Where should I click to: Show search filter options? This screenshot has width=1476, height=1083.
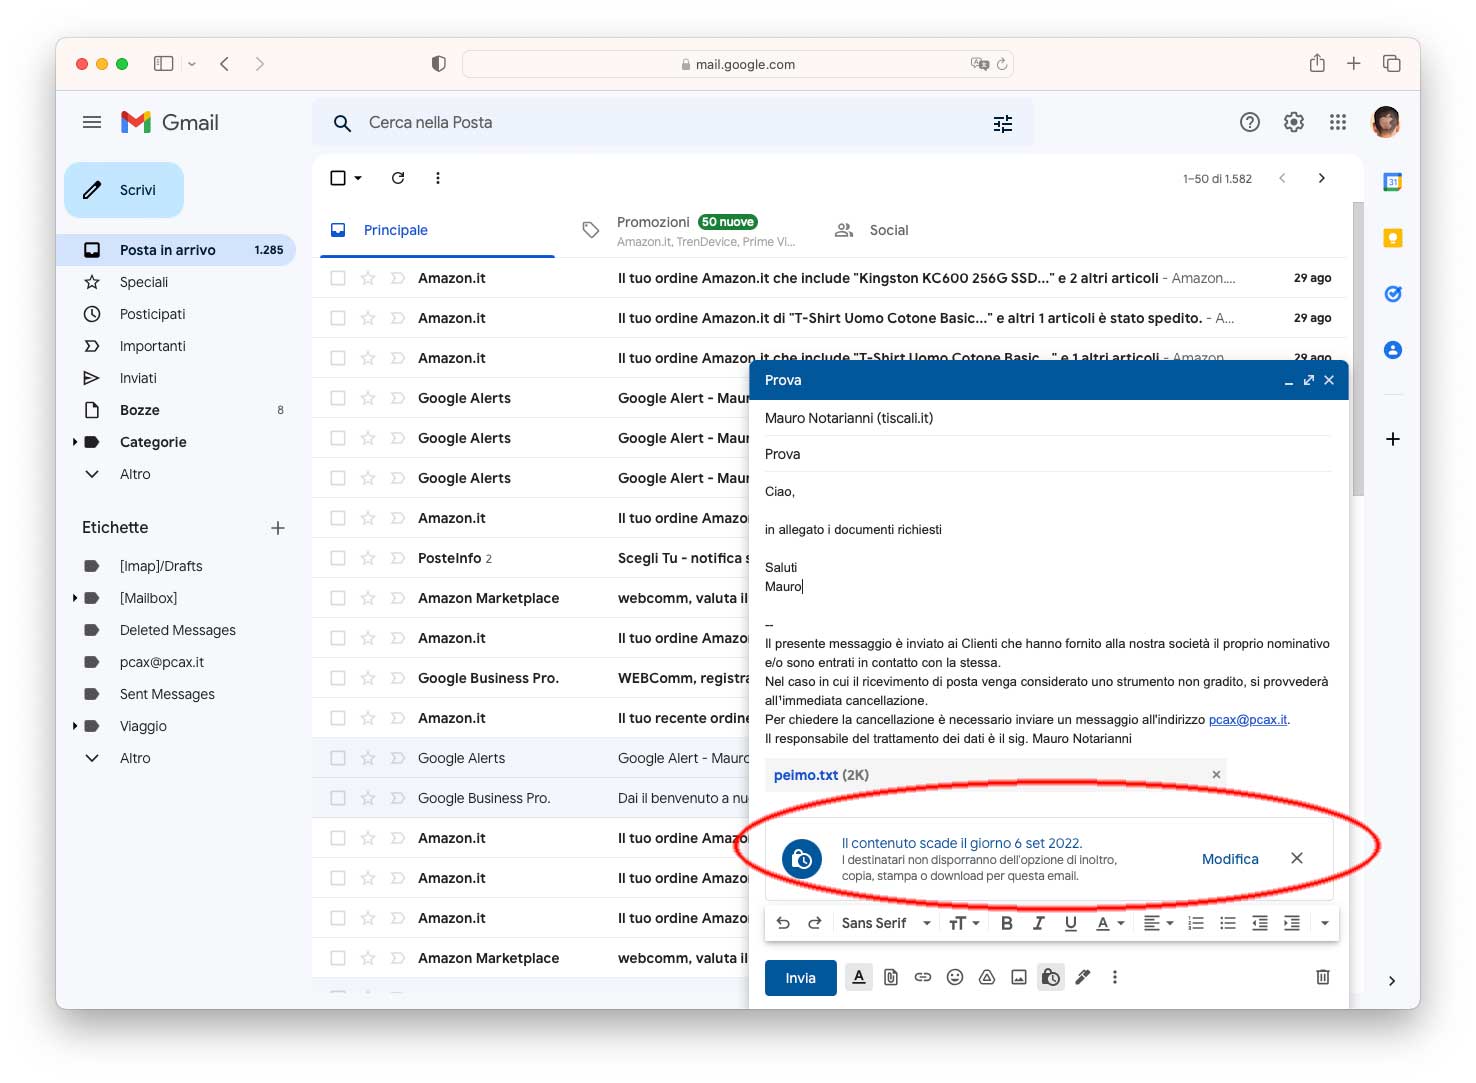tap(1003, 123)
